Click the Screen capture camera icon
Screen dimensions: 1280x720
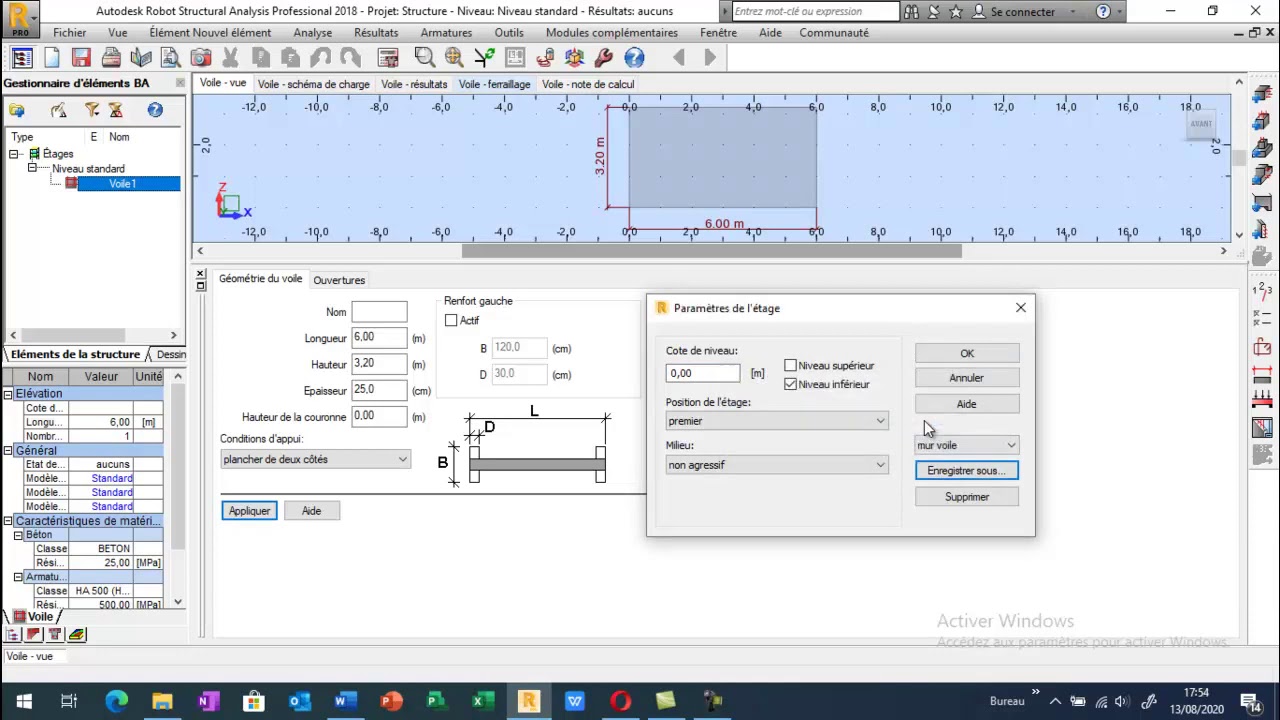200,58
